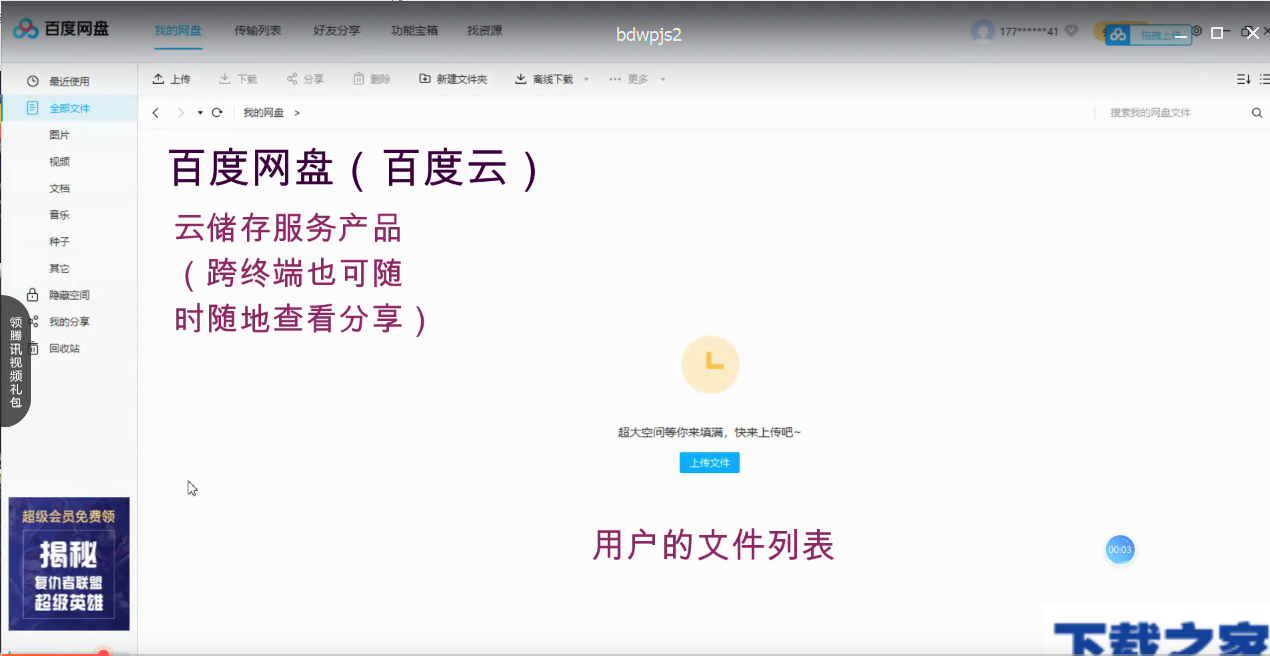Viewport: 1270px width, 656px height.
Task: Click the 新建文件夹 (New Folder) icon
Action: [x=423, y=79]
